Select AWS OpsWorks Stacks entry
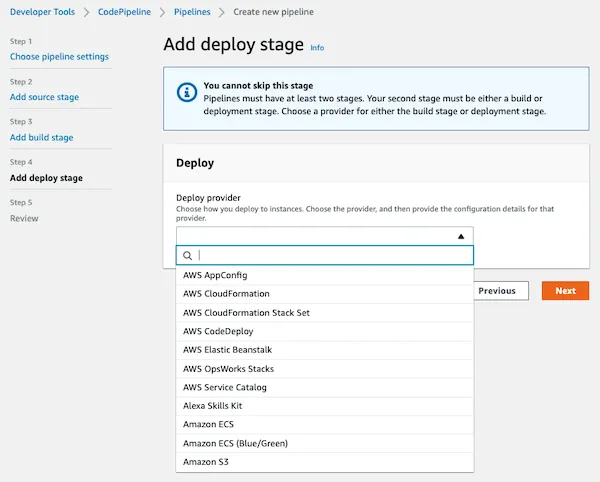 click(324, 369)
